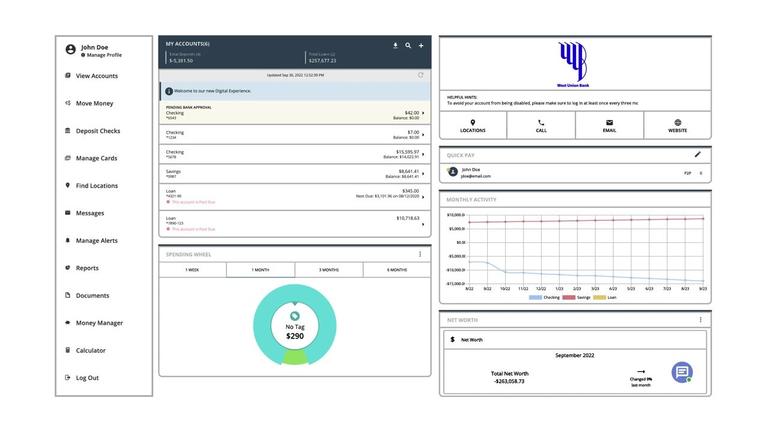The height and width of the screenshot is (432, 768).
Task: Click the Locations button under the bank logo
Action: coord(473,125)
